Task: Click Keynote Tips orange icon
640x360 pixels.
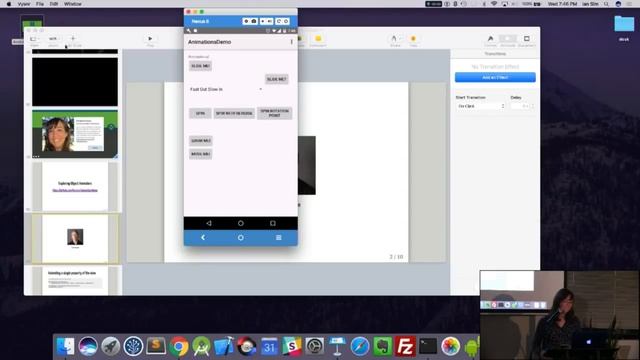Action: pos(413,39)
